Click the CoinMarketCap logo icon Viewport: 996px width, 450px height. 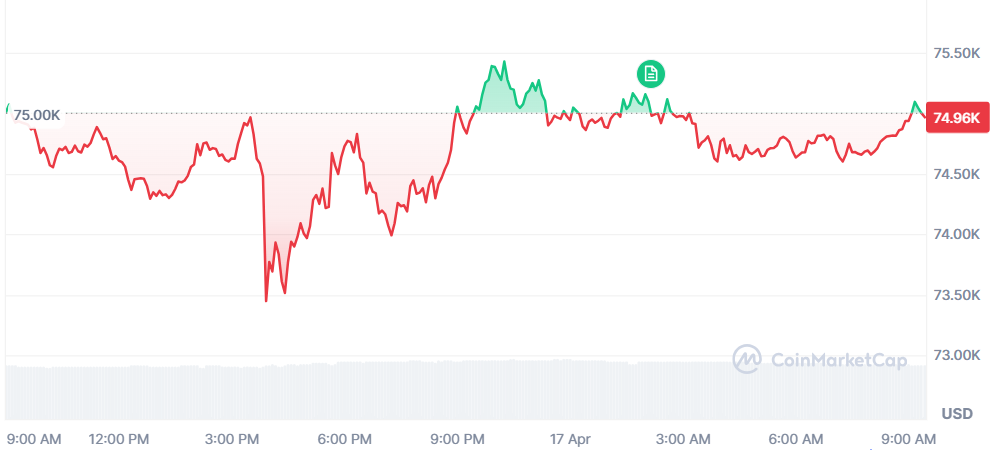click(x=747, y=360)
